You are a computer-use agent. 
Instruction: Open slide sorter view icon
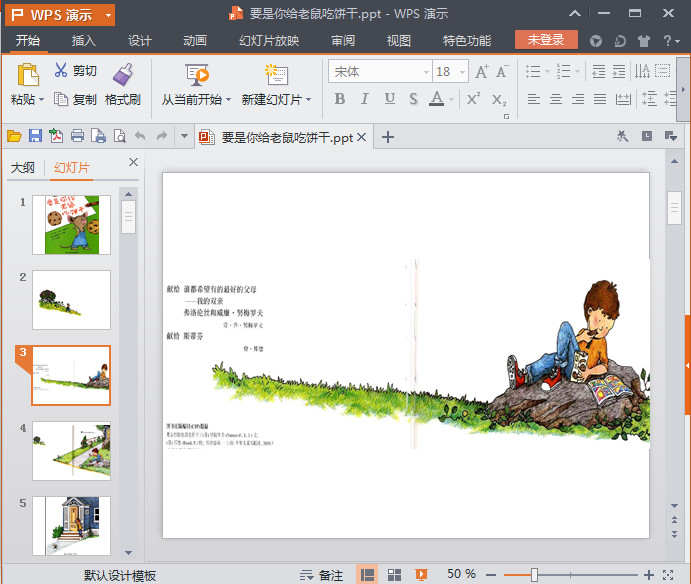pyautogui.click(x=394, y=574)
